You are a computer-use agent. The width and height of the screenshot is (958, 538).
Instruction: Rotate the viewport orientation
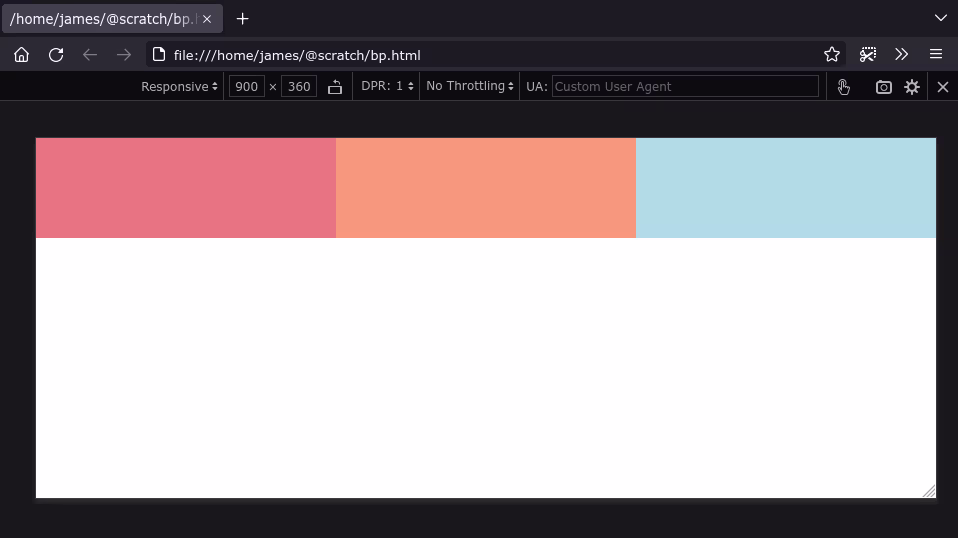(x=335, y=87)
